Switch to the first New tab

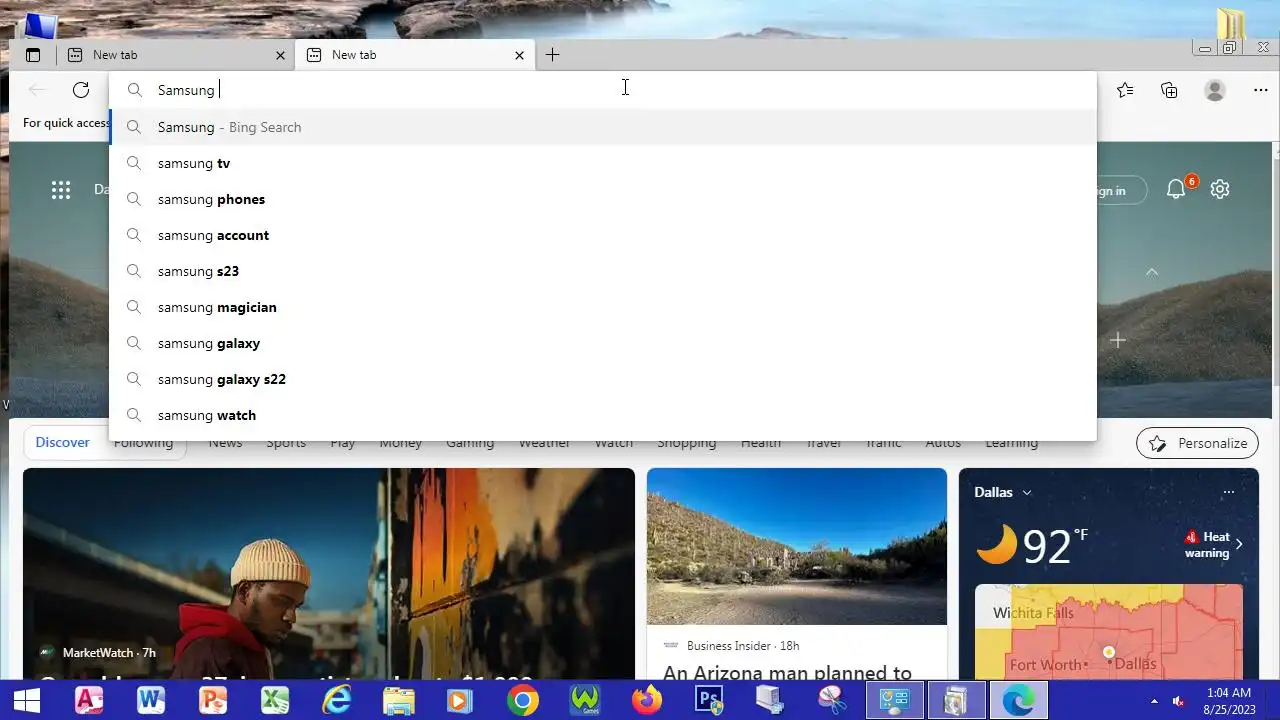[176, 55]
